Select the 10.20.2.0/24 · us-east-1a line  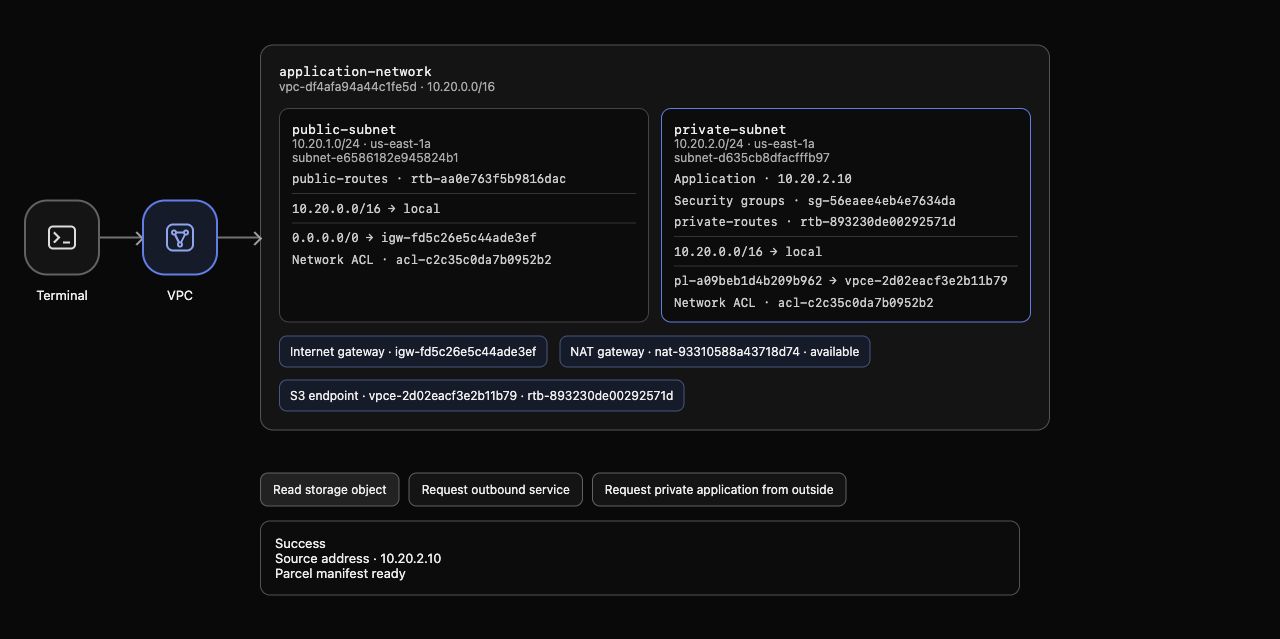(744, 144)
